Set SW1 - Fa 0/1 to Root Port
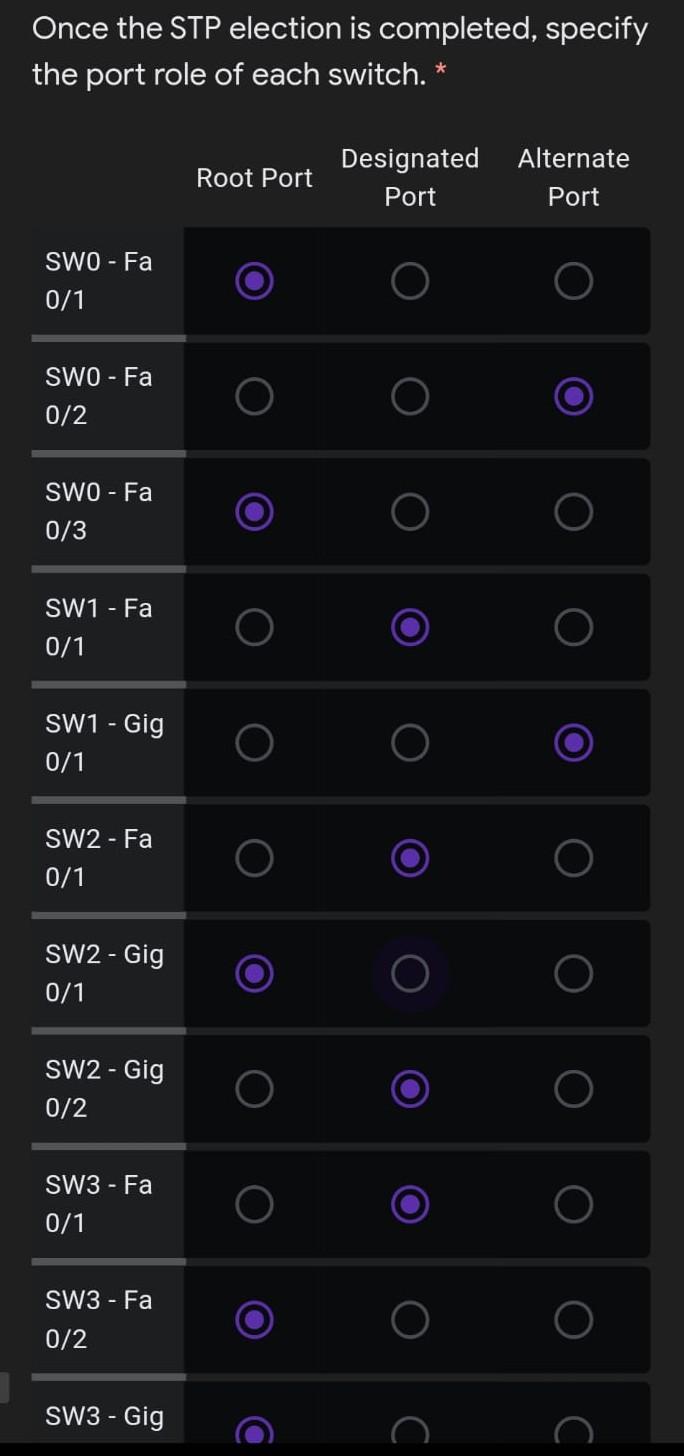Image resolution: width=684 pixels, height=1456 pixels. pyautogui.click(x=254, y=628)
